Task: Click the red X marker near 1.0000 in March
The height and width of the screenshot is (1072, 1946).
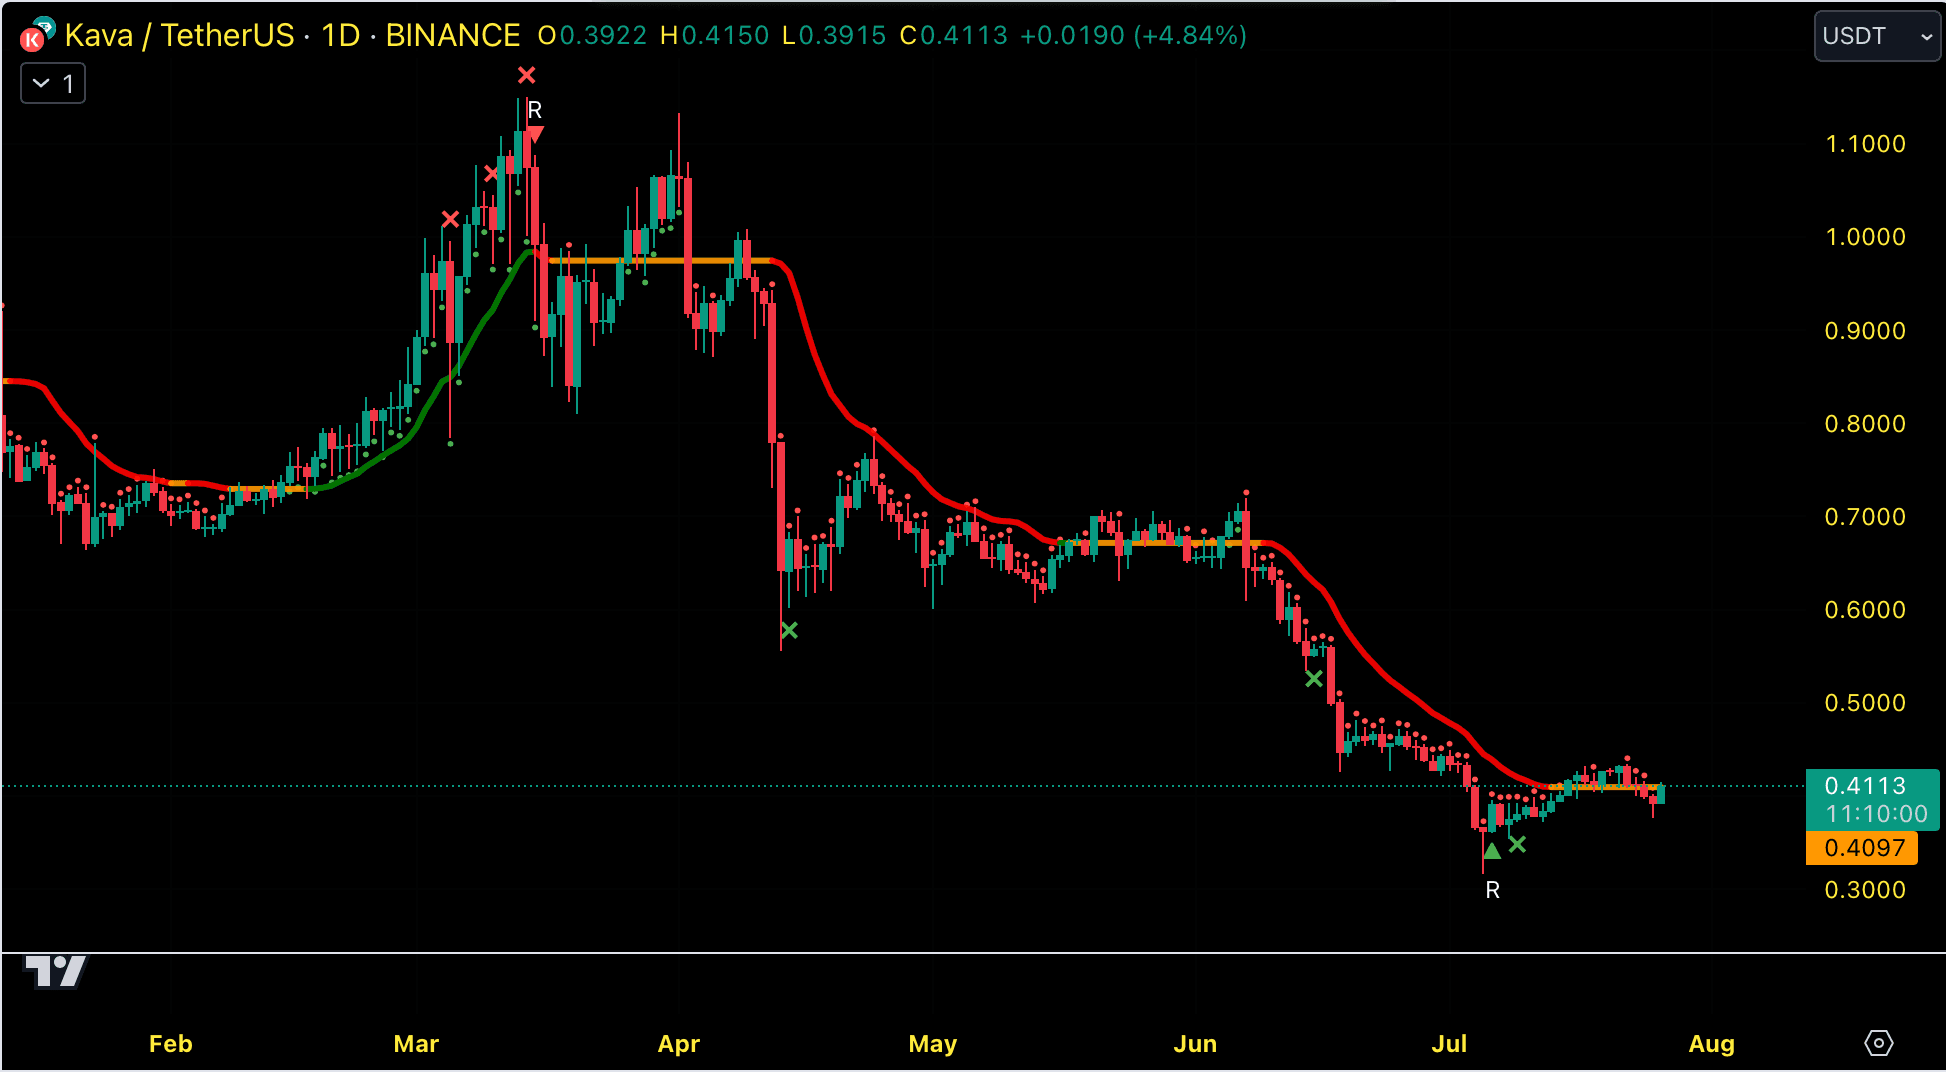Action: point(450,219)
